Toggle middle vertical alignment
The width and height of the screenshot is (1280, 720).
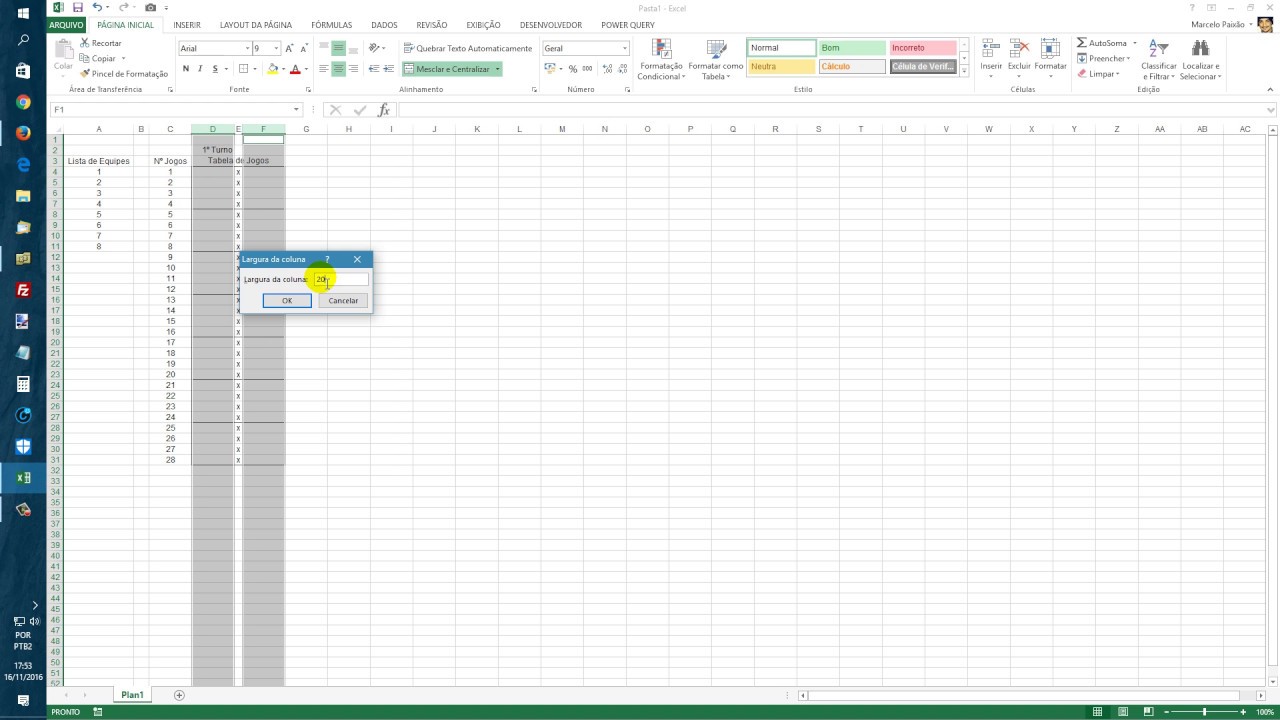(x=338, y=48)
